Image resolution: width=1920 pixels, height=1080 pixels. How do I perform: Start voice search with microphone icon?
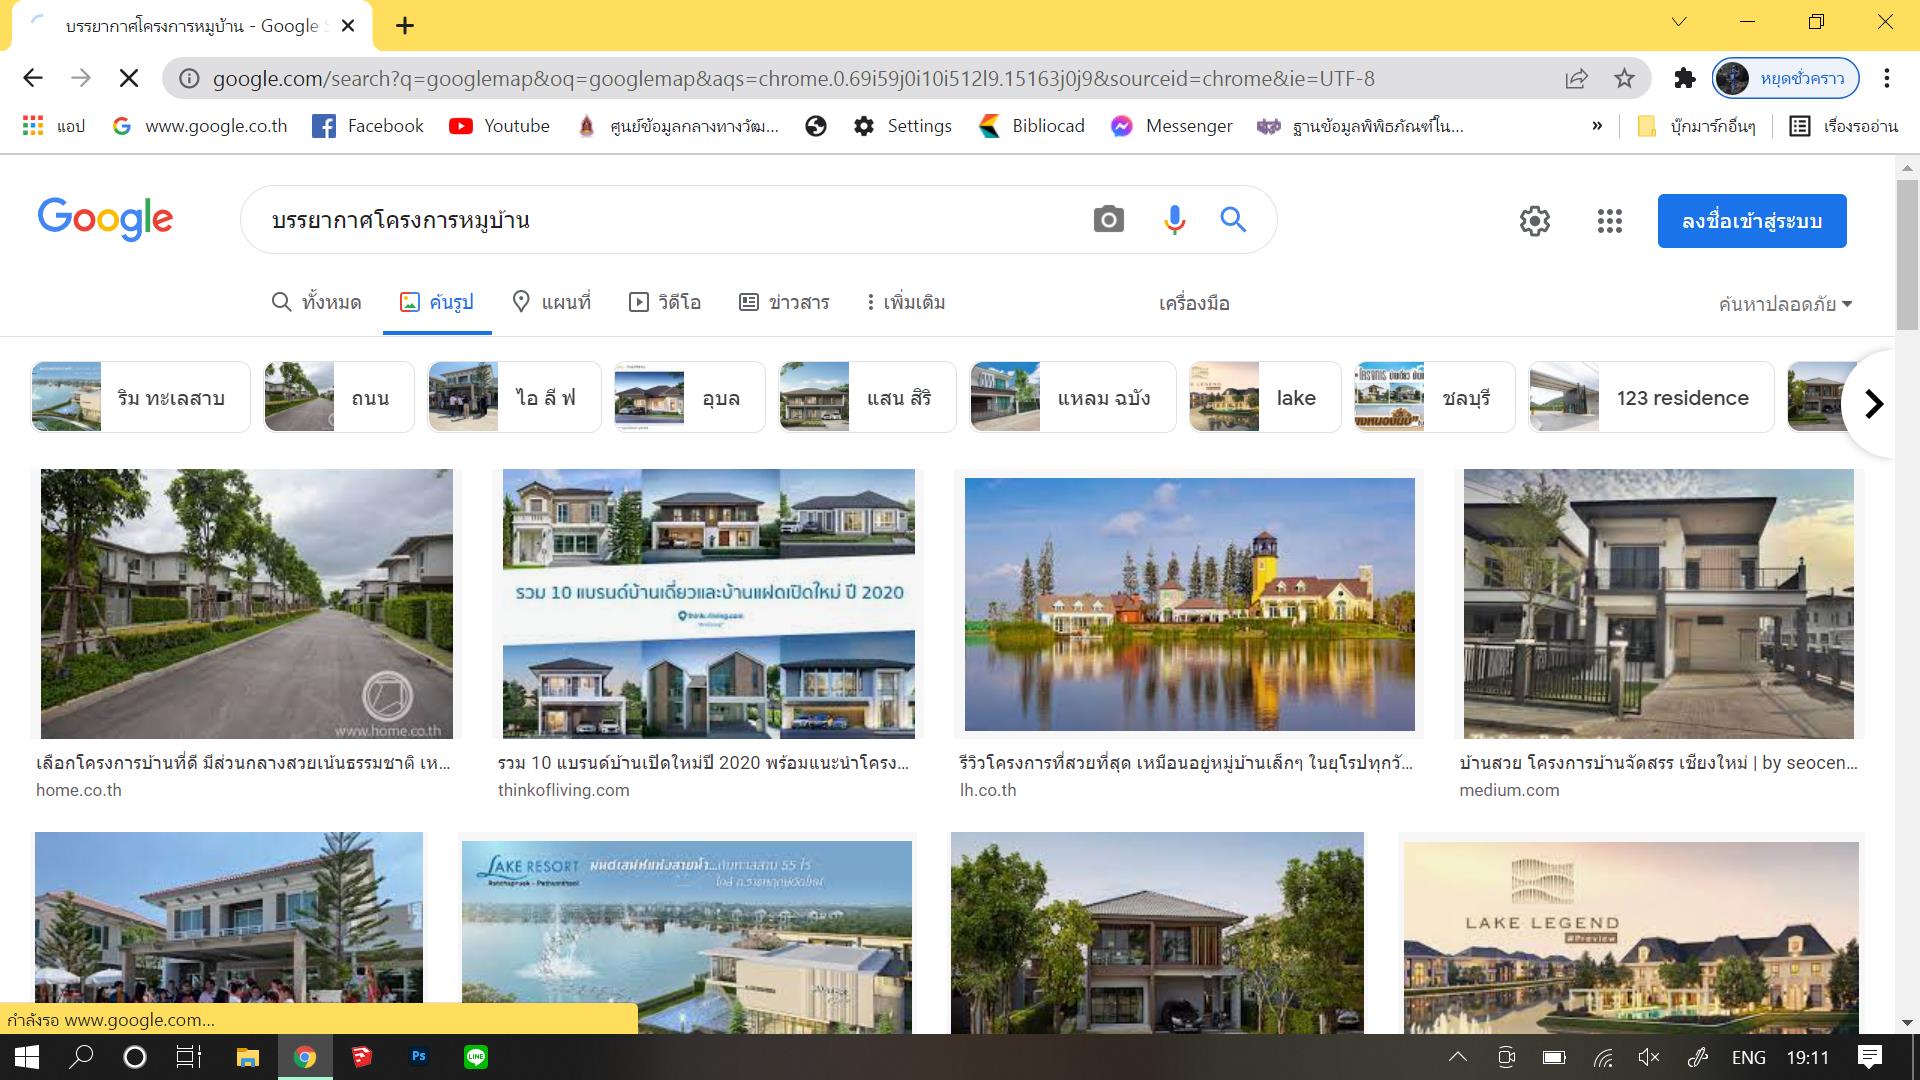[x=1174, y=220]
